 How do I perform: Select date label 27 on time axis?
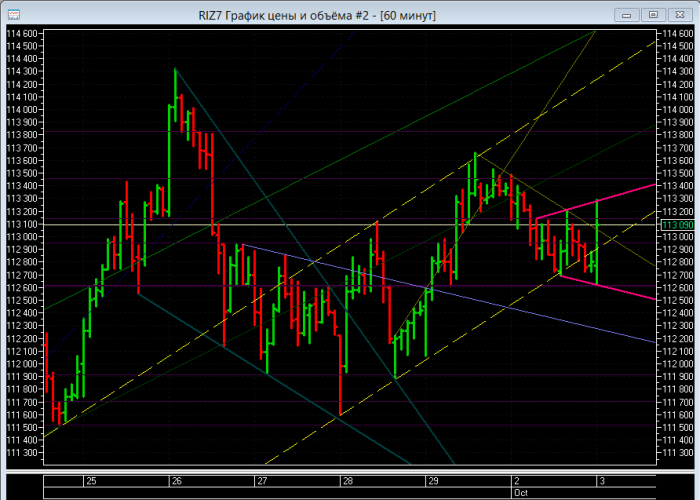pos(262,481)
